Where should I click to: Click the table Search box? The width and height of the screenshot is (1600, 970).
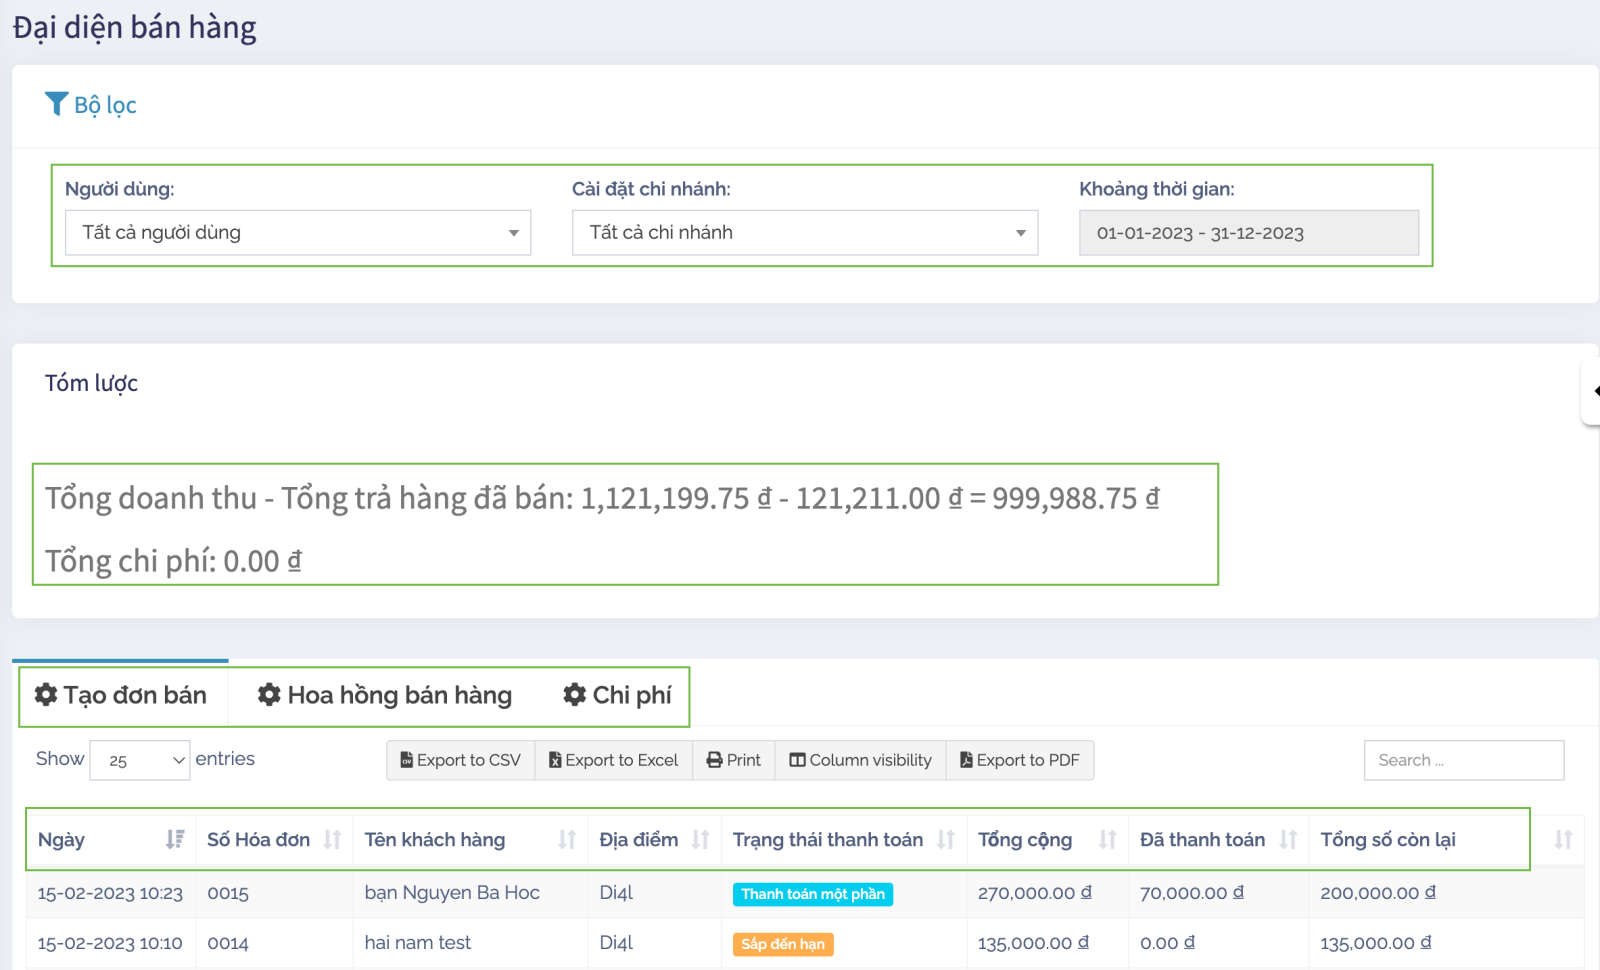pos(1463,760)
